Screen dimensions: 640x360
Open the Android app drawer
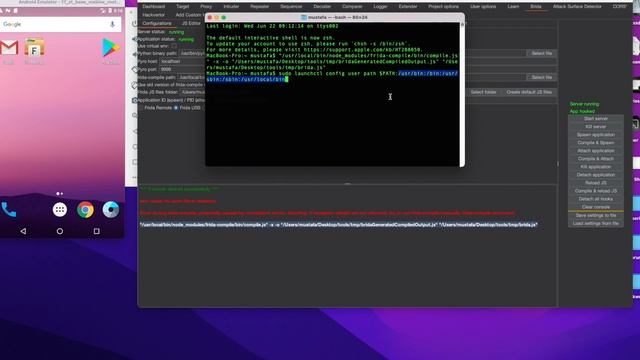pos(60,210)
